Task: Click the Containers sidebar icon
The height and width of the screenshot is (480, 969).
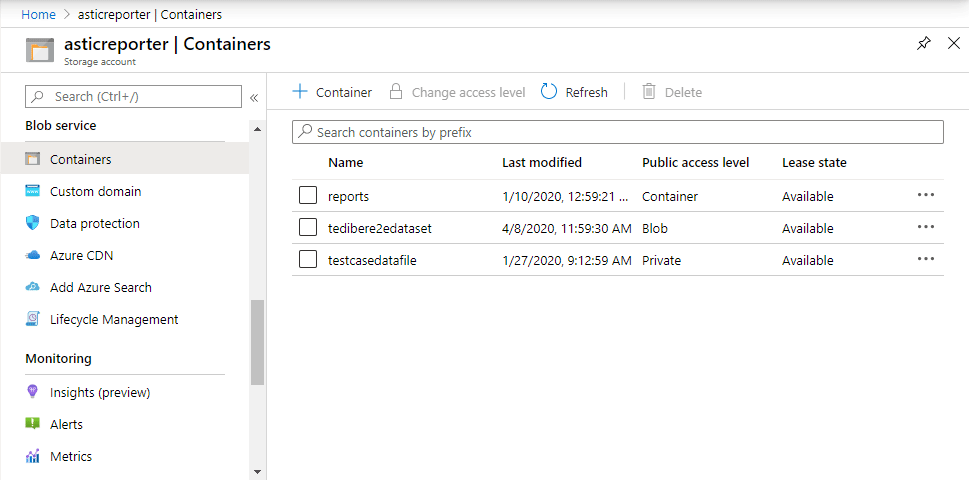Action: tap(33, 159)
